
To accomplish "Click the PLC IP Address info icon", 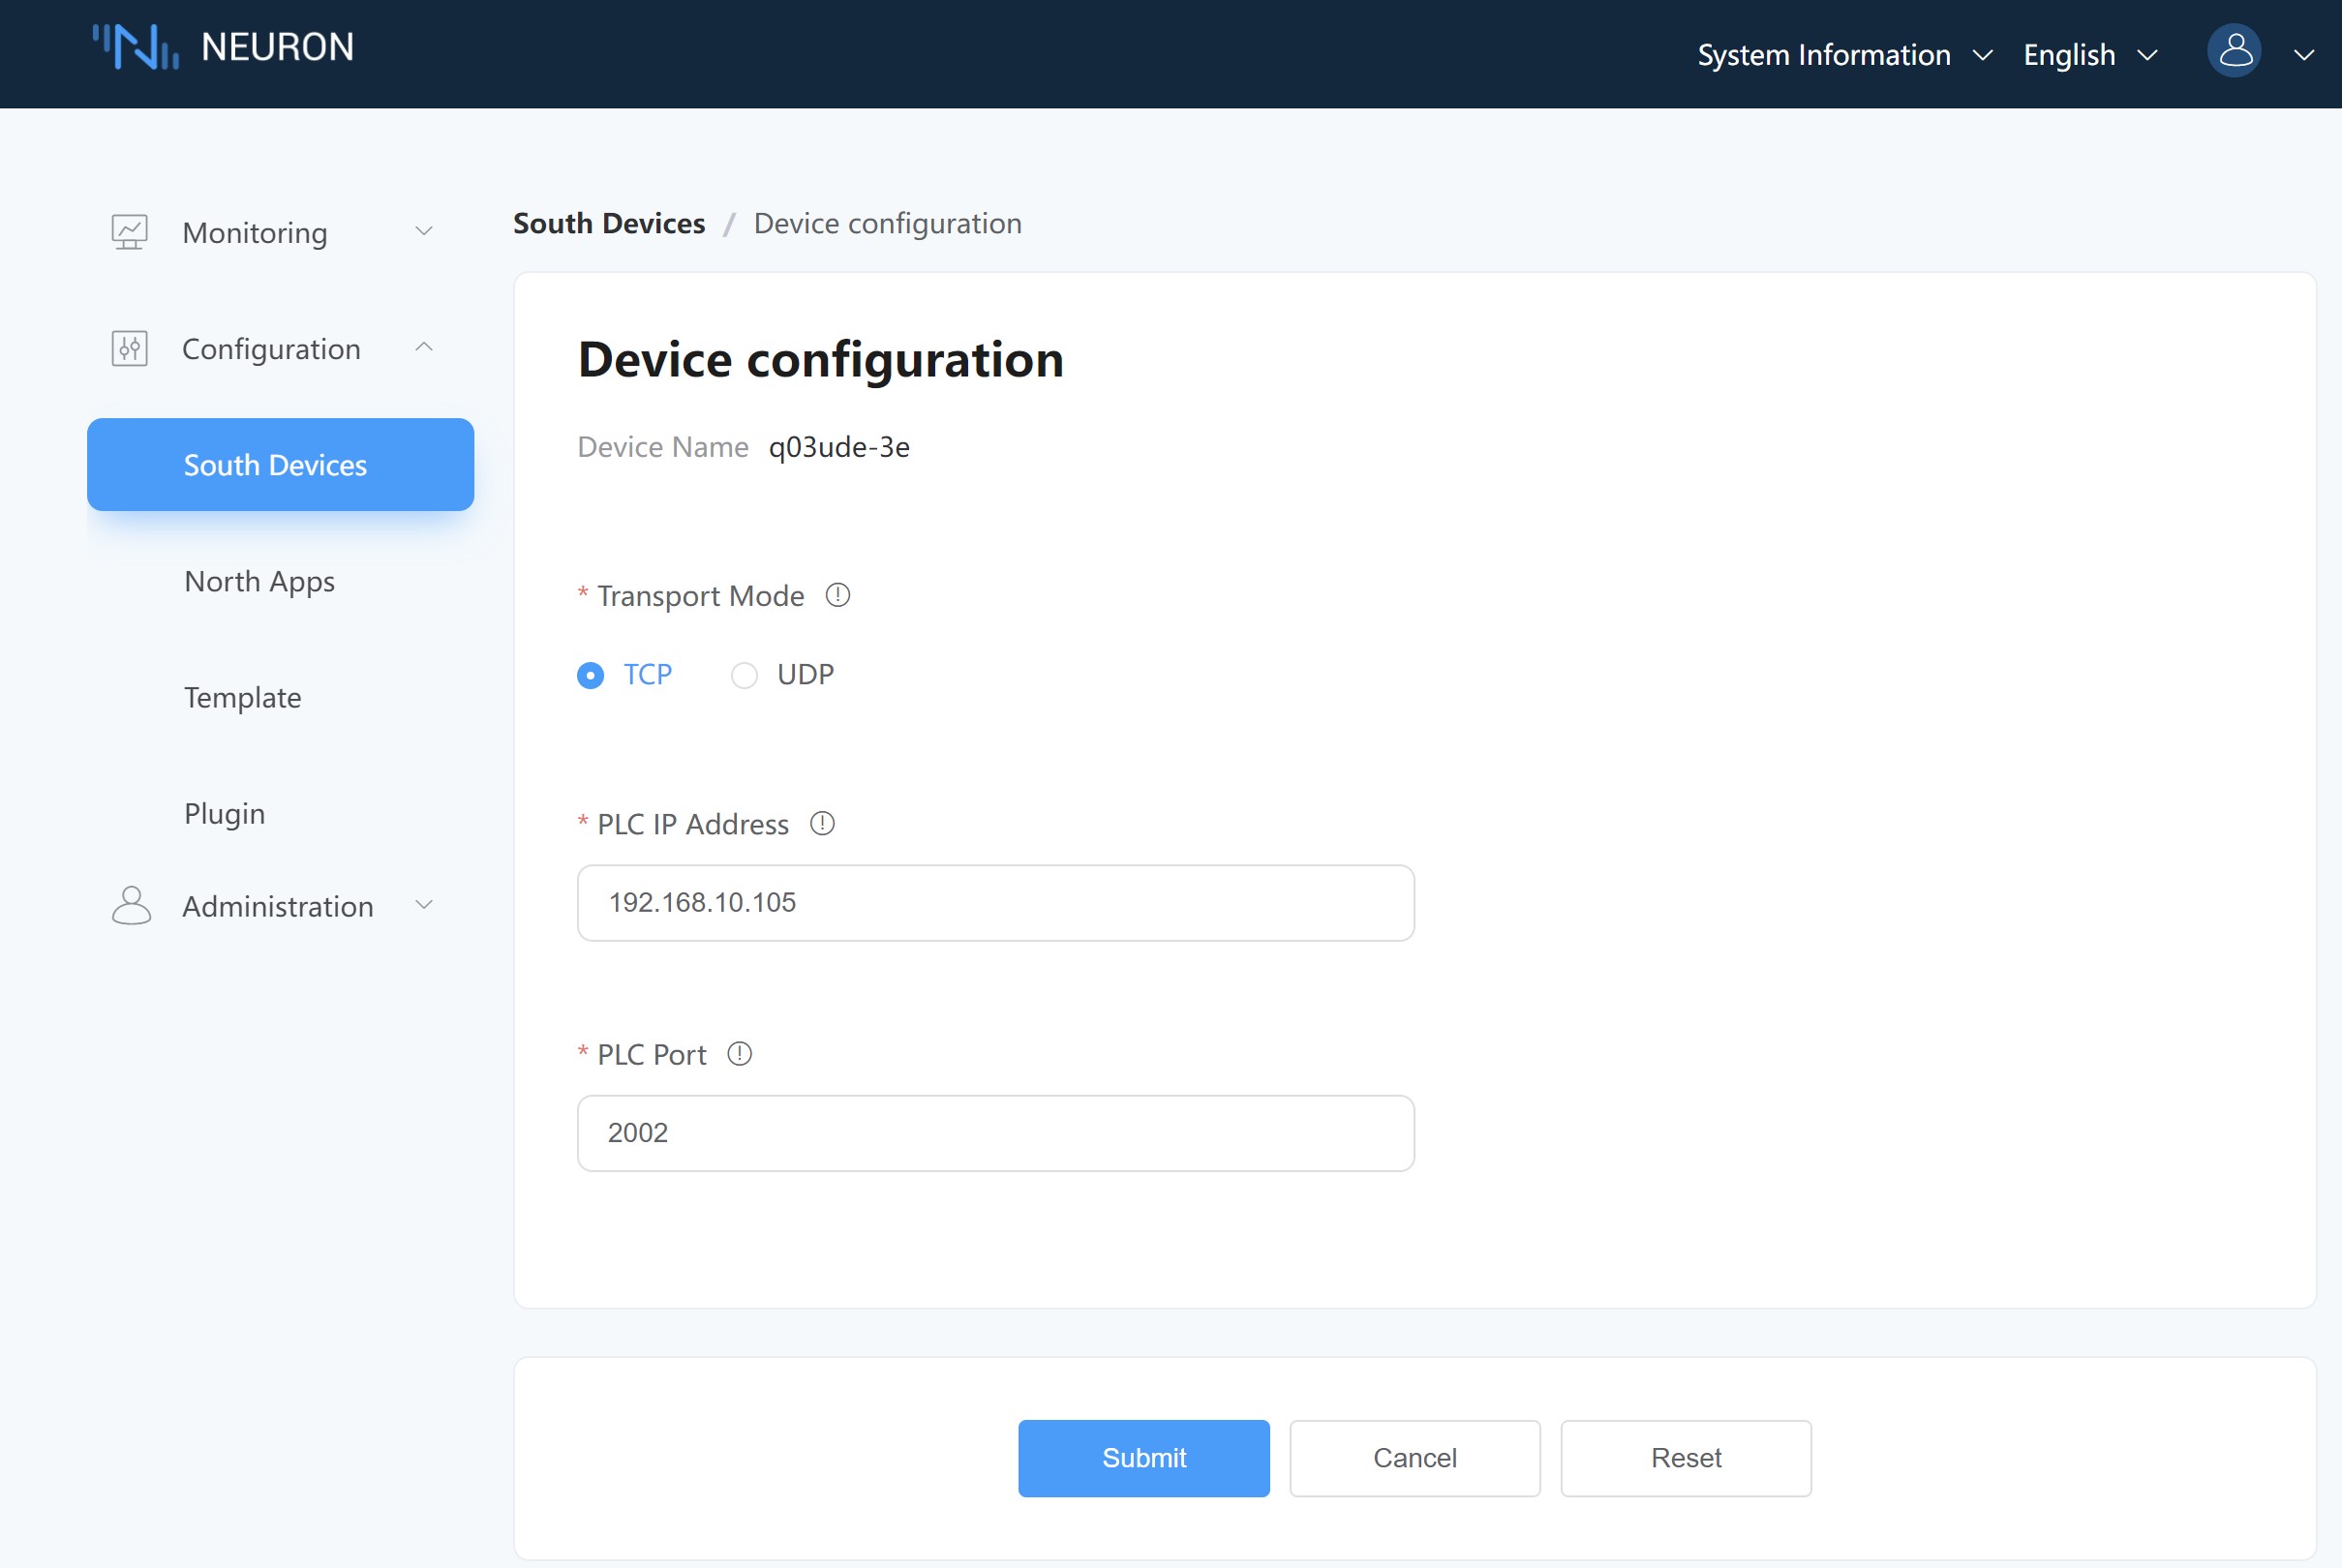I will (x=822, y=824).
